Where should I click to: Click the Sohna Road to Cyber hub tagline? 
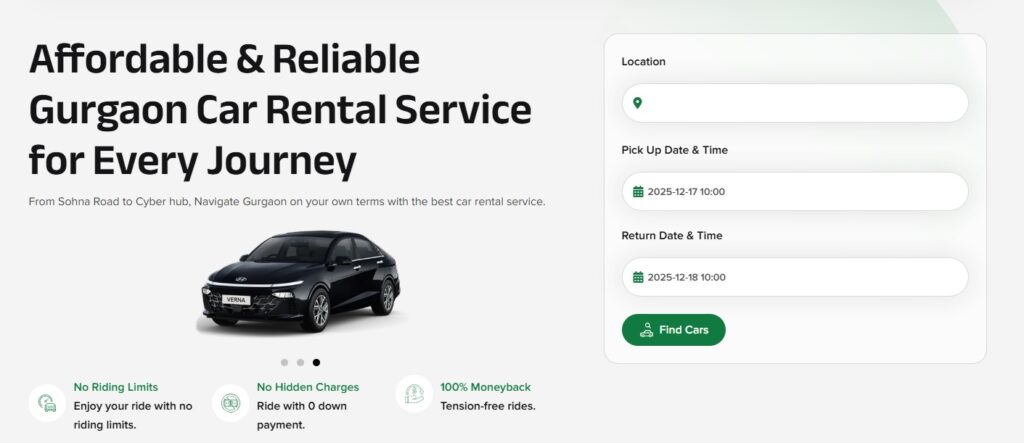click(287, 202)
